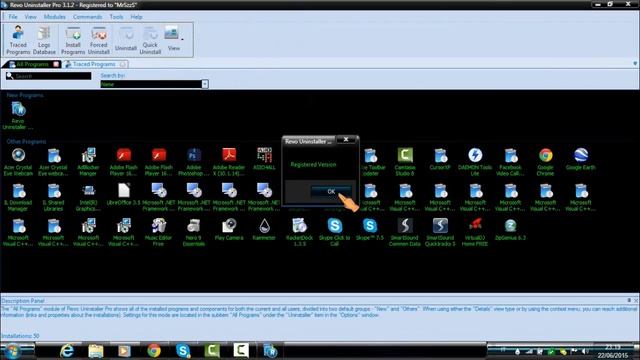Image resolution: width=640 pixels, height=360 pixels.
Task: Launch the Forced Uninstall tool
Action: click(x=99, y=40)
